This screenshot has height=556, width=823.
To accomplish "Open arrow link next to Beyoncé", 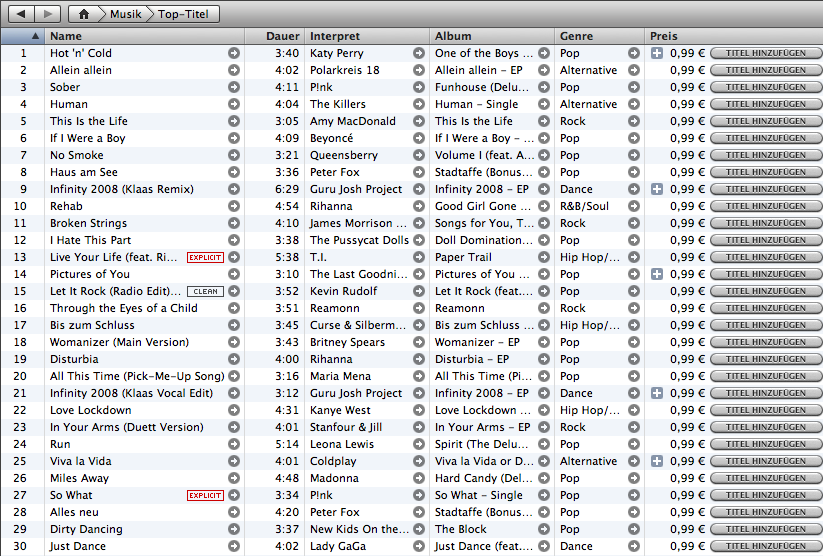I will [419, 138].
